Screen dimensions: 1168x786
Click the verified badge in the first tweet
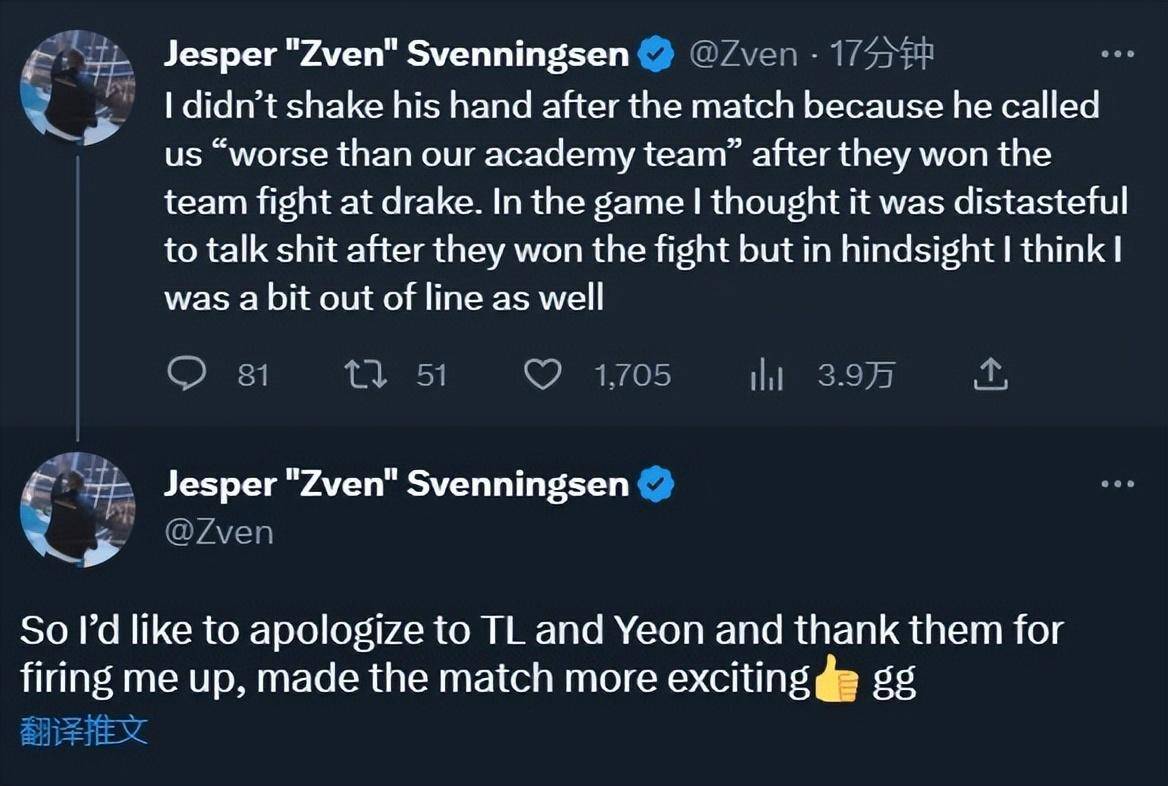pos(656,55)
